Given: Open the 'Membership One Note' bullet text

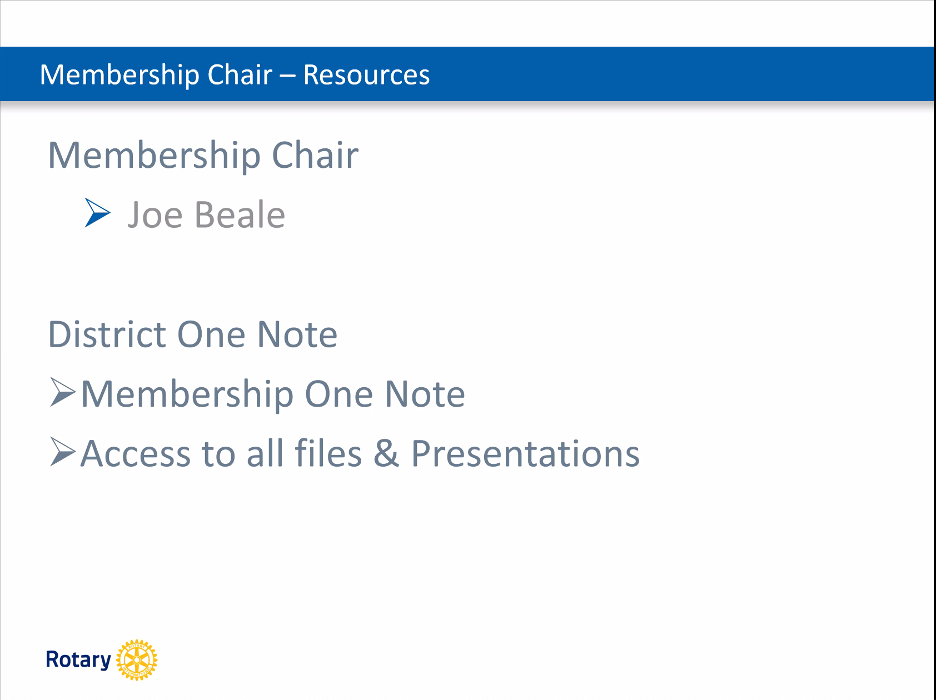Looking at the screenshot, I should click(x=272, y=394).
